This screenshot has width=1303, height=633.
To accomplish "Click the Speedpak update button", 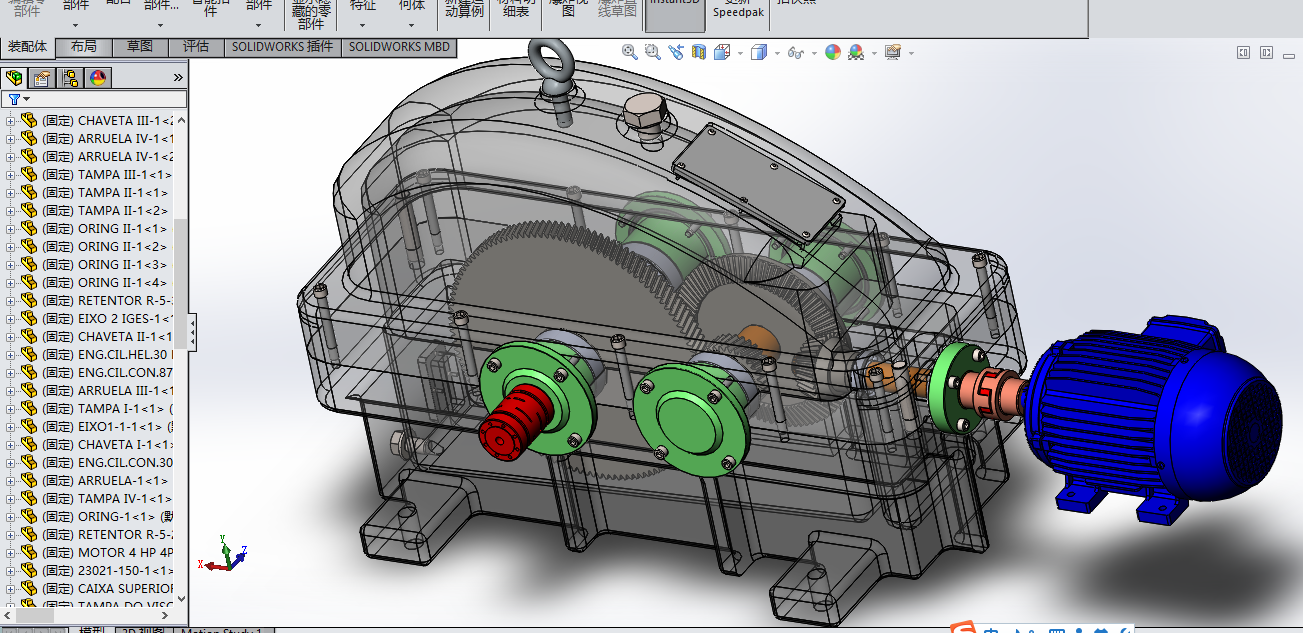I will click(x=739, y=12).
